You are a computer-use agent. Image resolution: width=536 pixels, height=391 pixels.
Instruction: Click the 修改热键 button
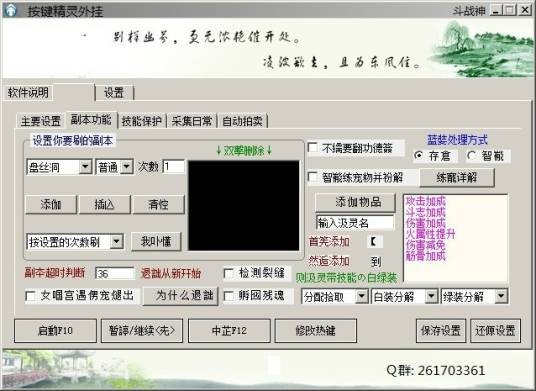pos(316,331)
